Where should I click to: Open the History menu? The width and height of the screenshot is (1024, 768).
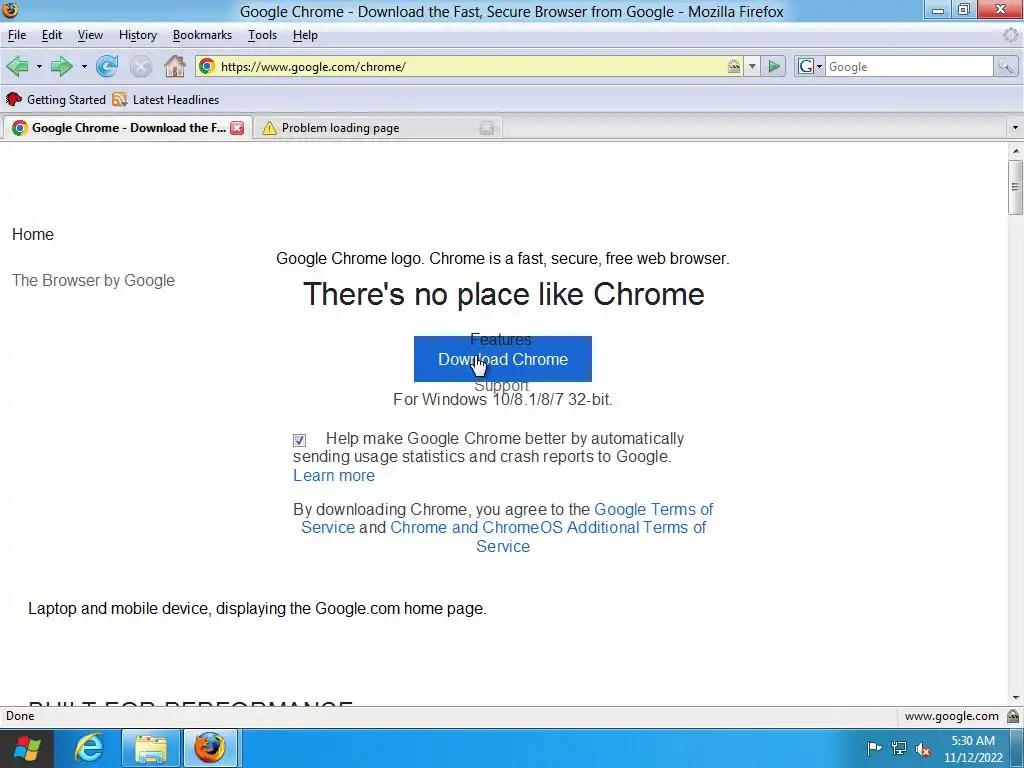point(138,35)
